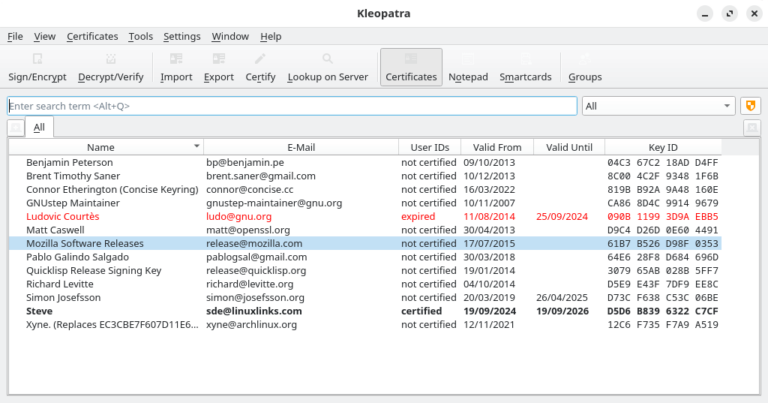Select Pablo Galindo Salgado certificate
Image resolution: width=768 pixels, height=403 pixels.
[x=365, y=257]
